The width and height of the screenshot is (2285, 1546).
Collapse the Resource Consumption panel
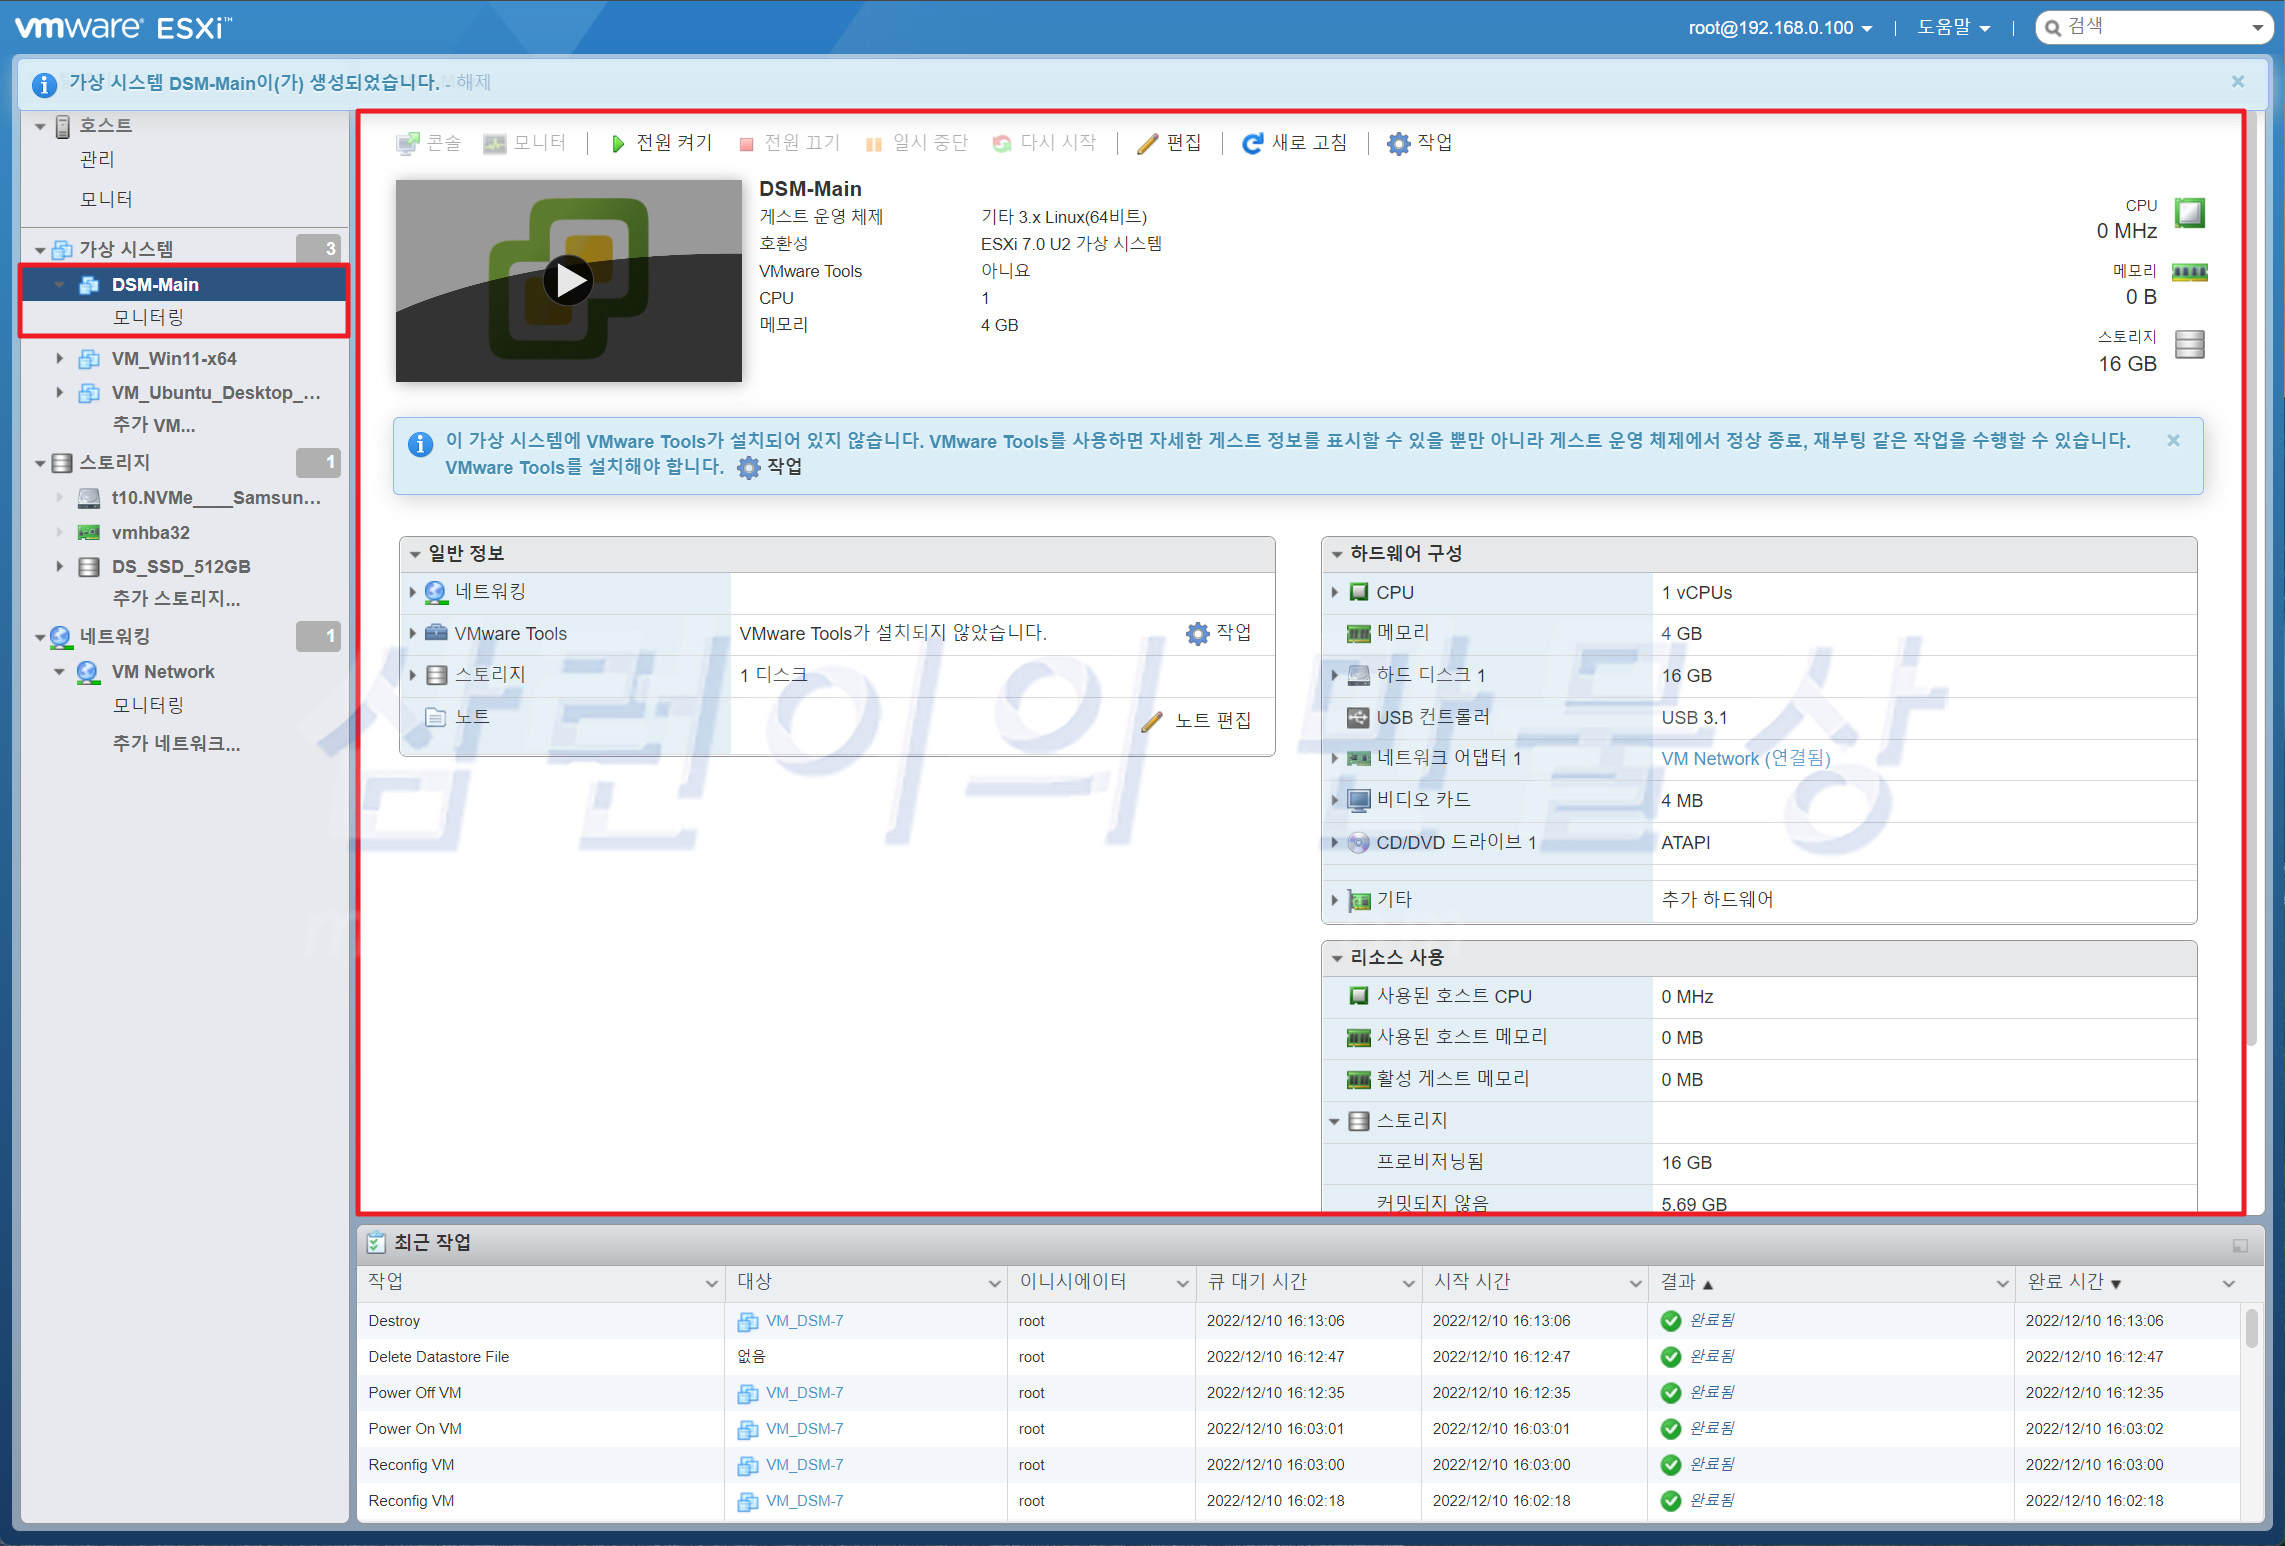pyautogui.click(x=1337, y=958)
